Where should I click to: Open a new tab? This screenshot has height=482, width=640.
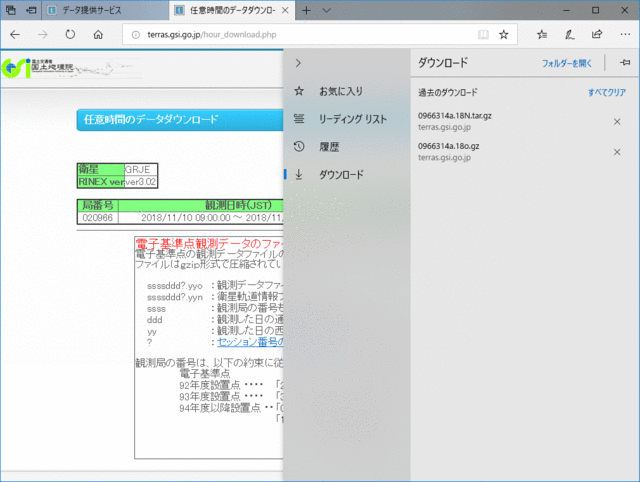[x=306, y=10]
